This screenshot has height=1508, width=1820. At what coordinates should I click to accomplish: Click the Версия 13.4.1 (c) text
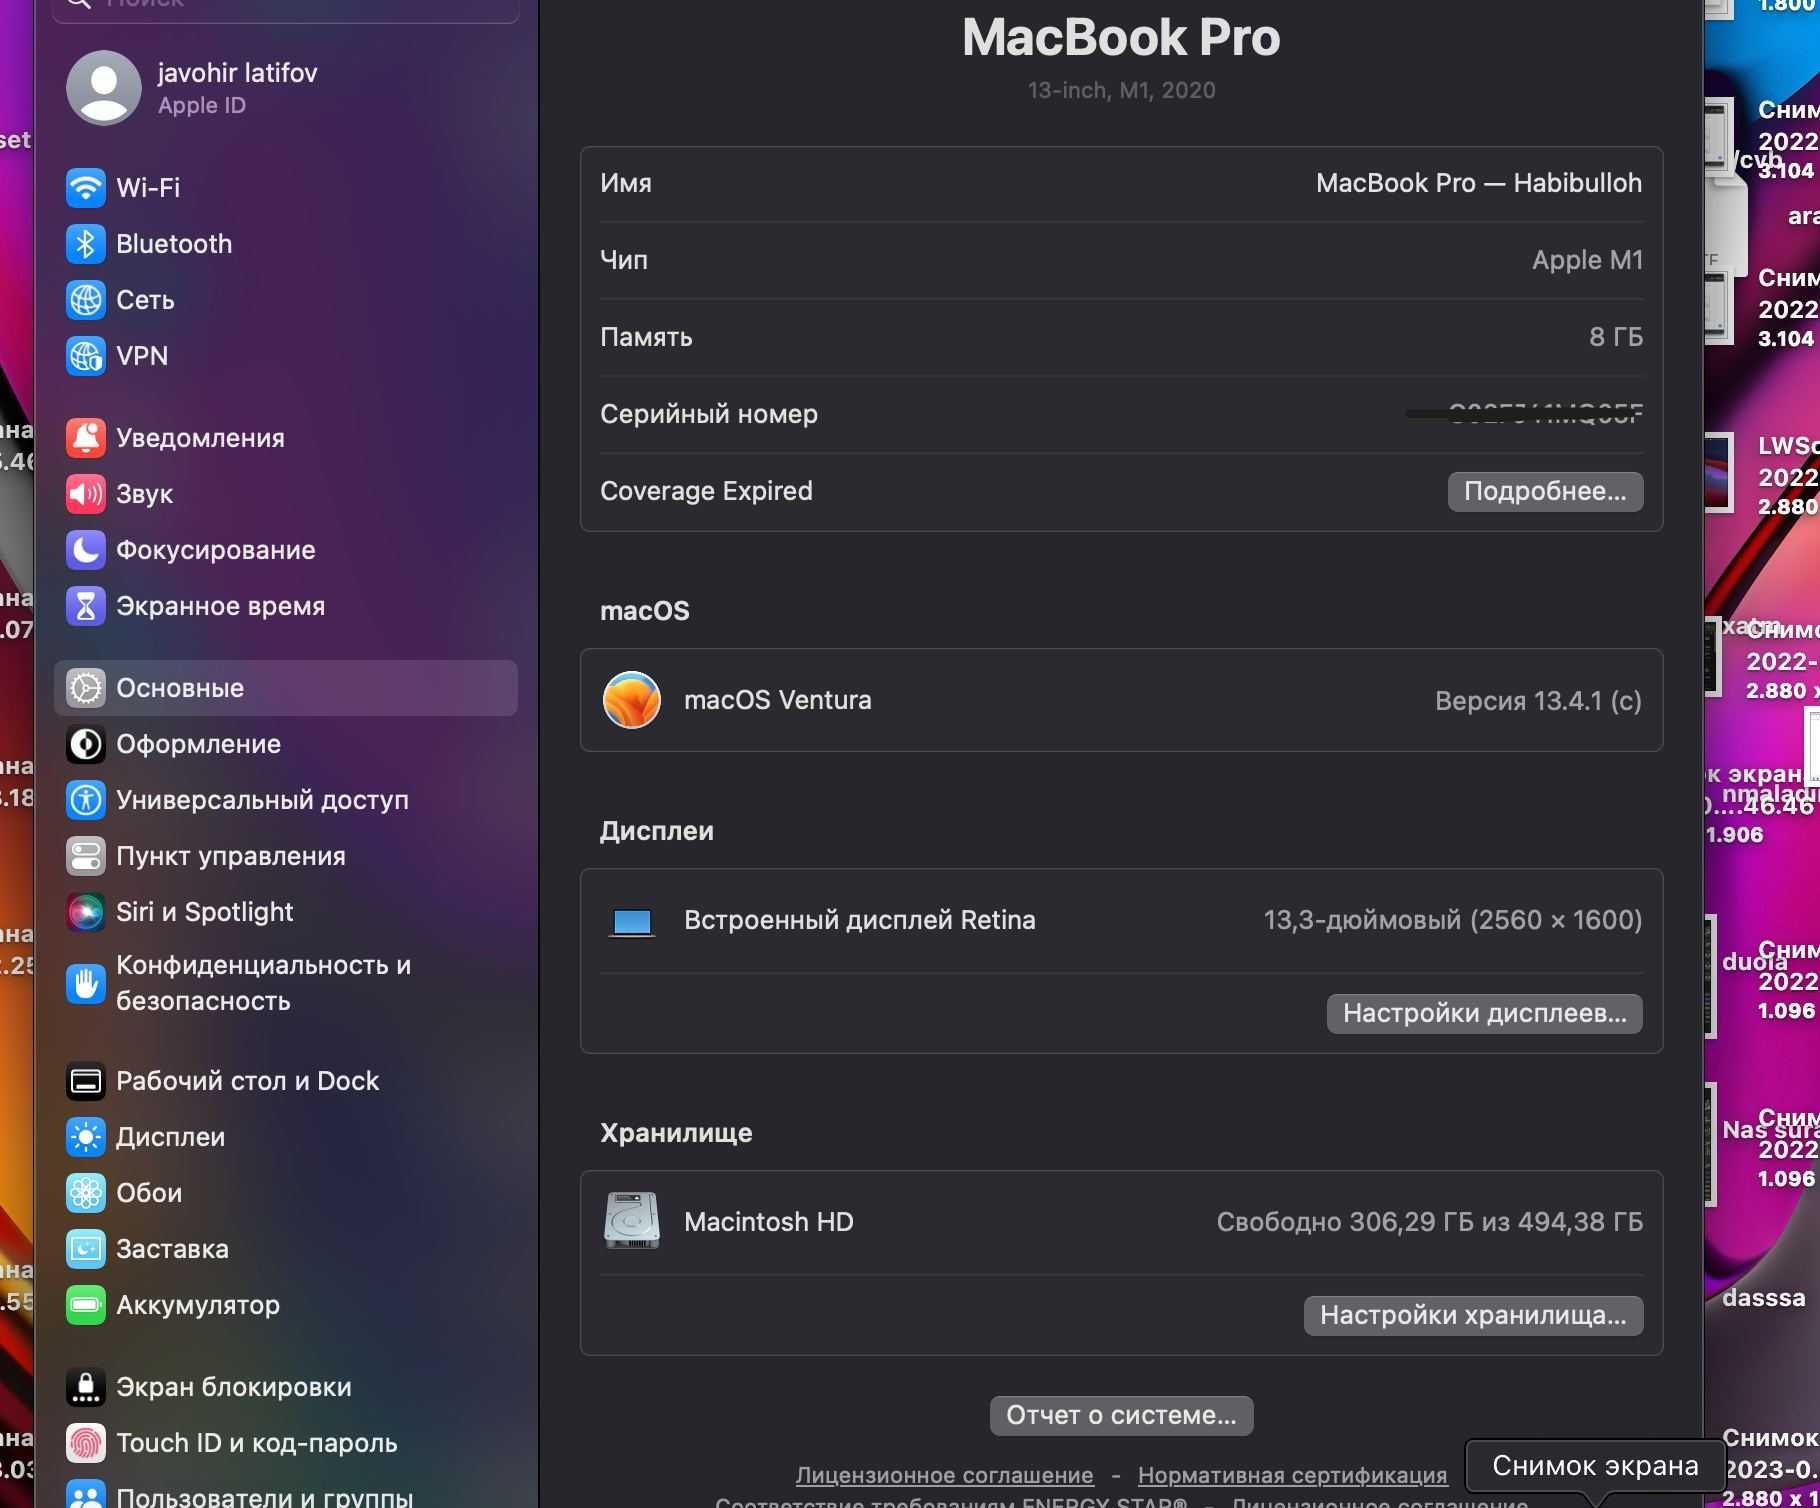[1538, 701]
